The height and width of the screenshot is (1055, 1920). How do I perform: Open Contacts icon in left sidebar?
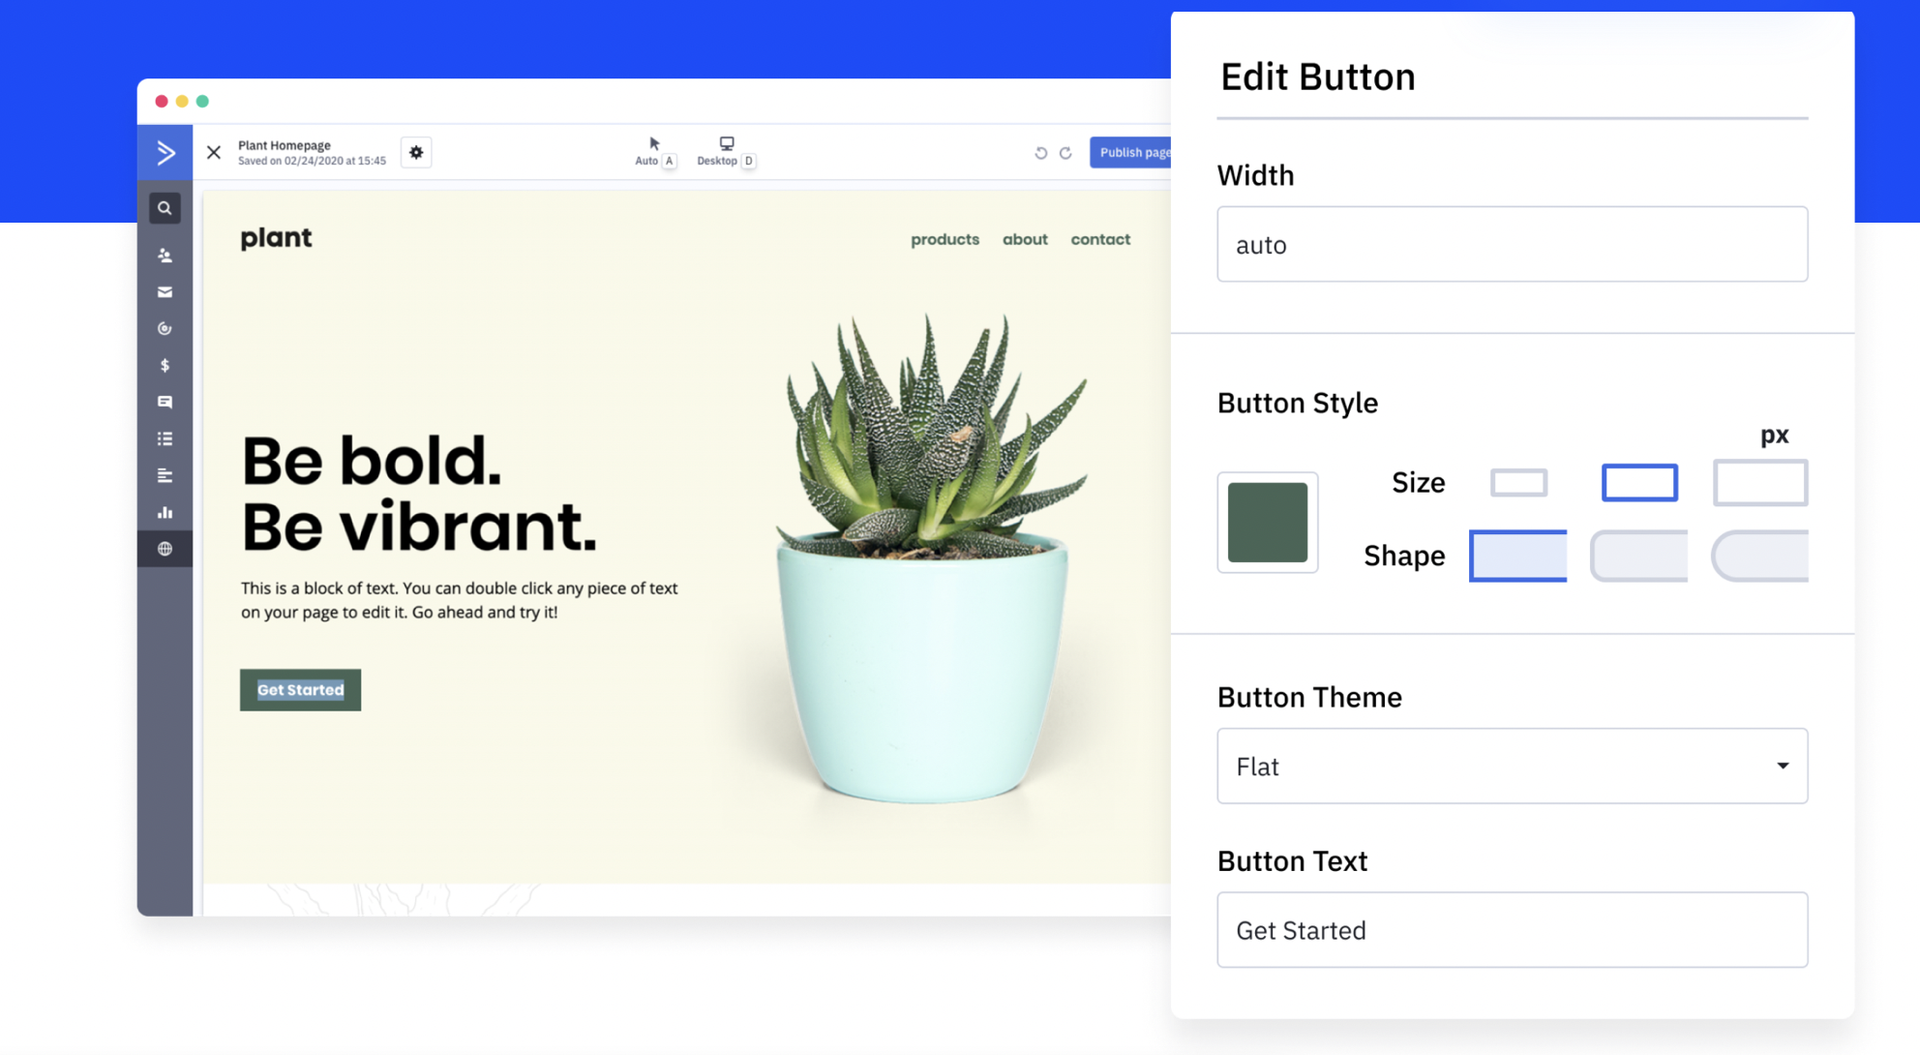165,256
